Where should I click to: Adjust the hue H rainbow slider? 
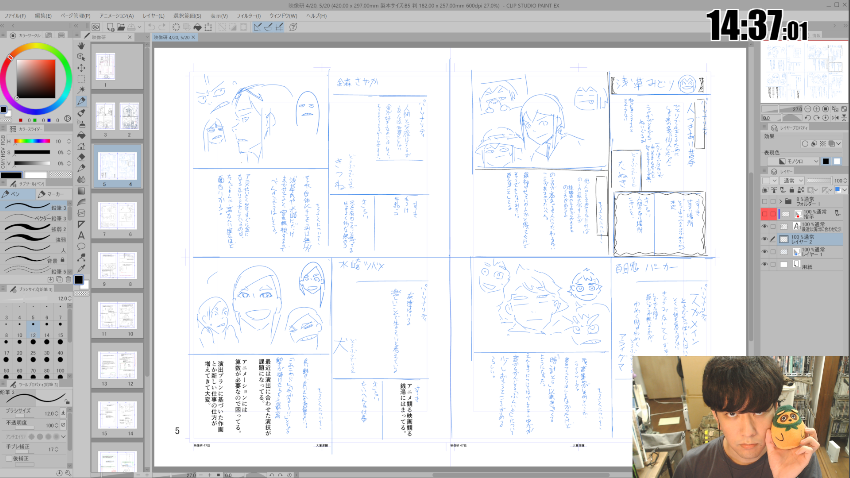[32, 141]
